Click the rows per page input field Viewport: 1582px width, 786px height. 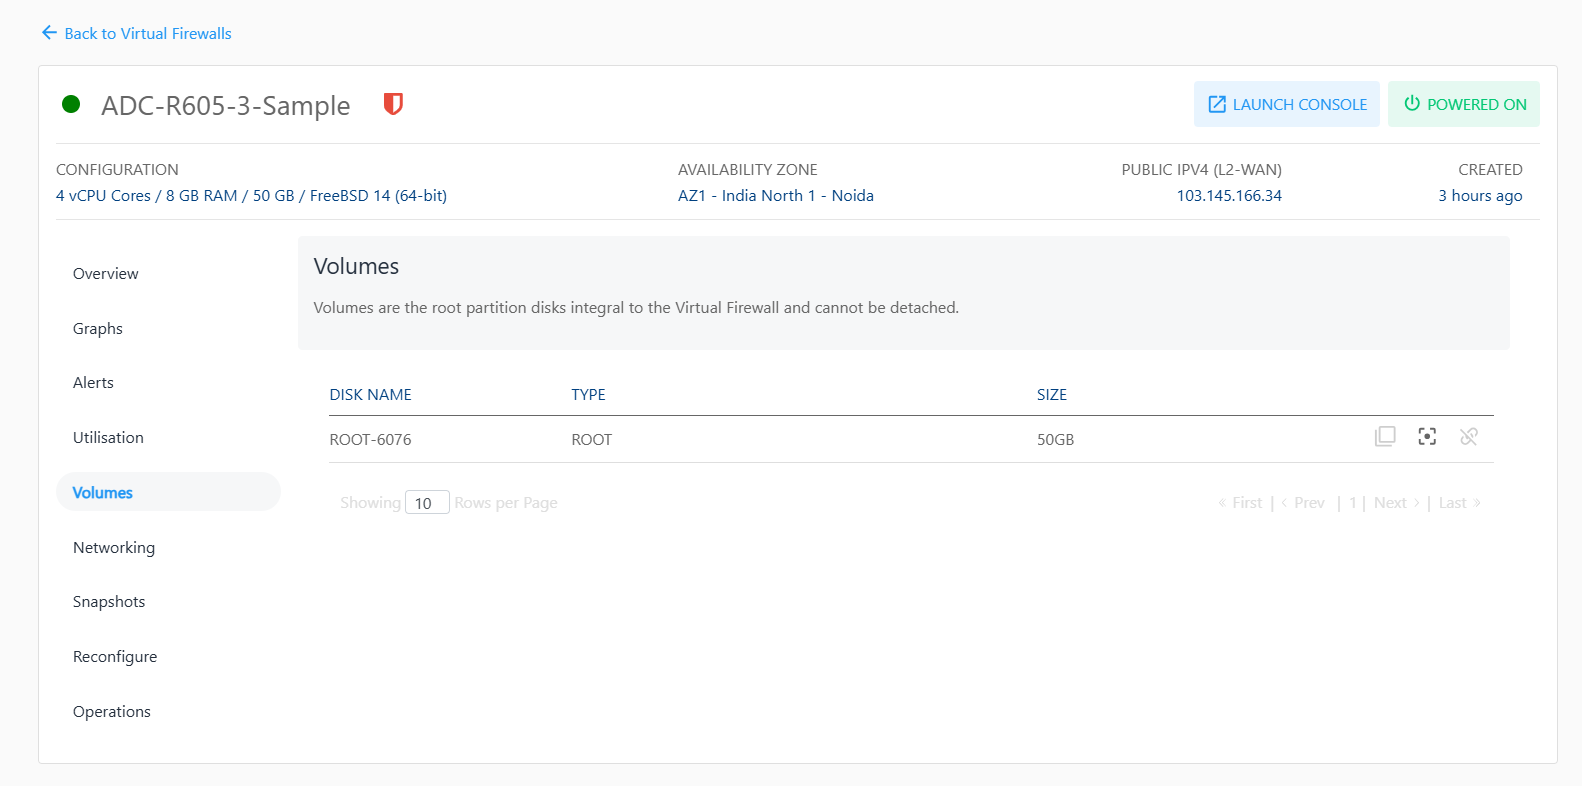tap(426, 503)
